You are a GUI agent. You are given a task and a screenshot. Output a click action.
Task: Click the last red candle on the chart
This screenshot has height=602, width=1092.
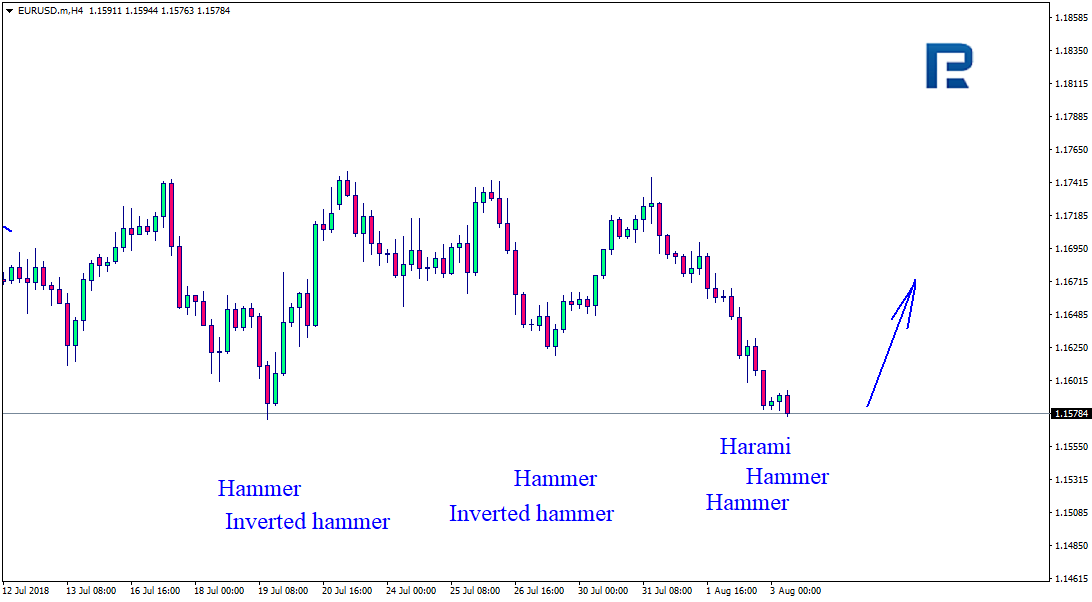788,404
